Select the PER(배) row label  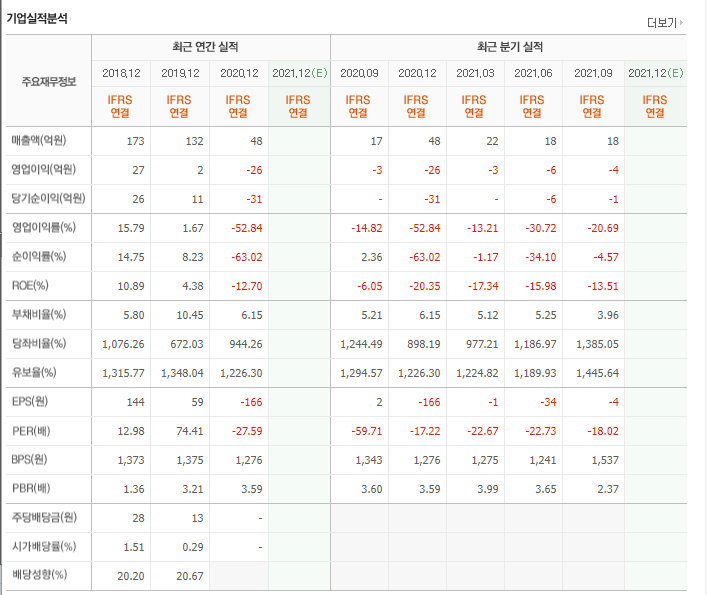[x=31, y=431]
